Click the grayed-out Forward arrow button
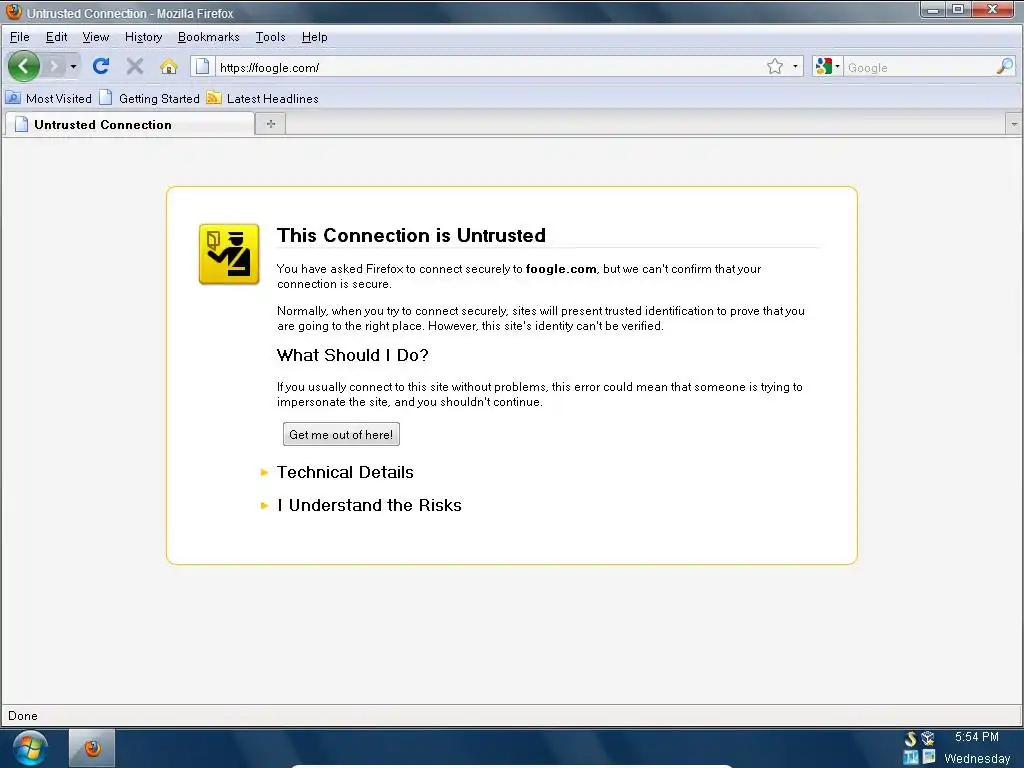The height and width of the screenshot is (768, 1024). (x=55, y=67)
